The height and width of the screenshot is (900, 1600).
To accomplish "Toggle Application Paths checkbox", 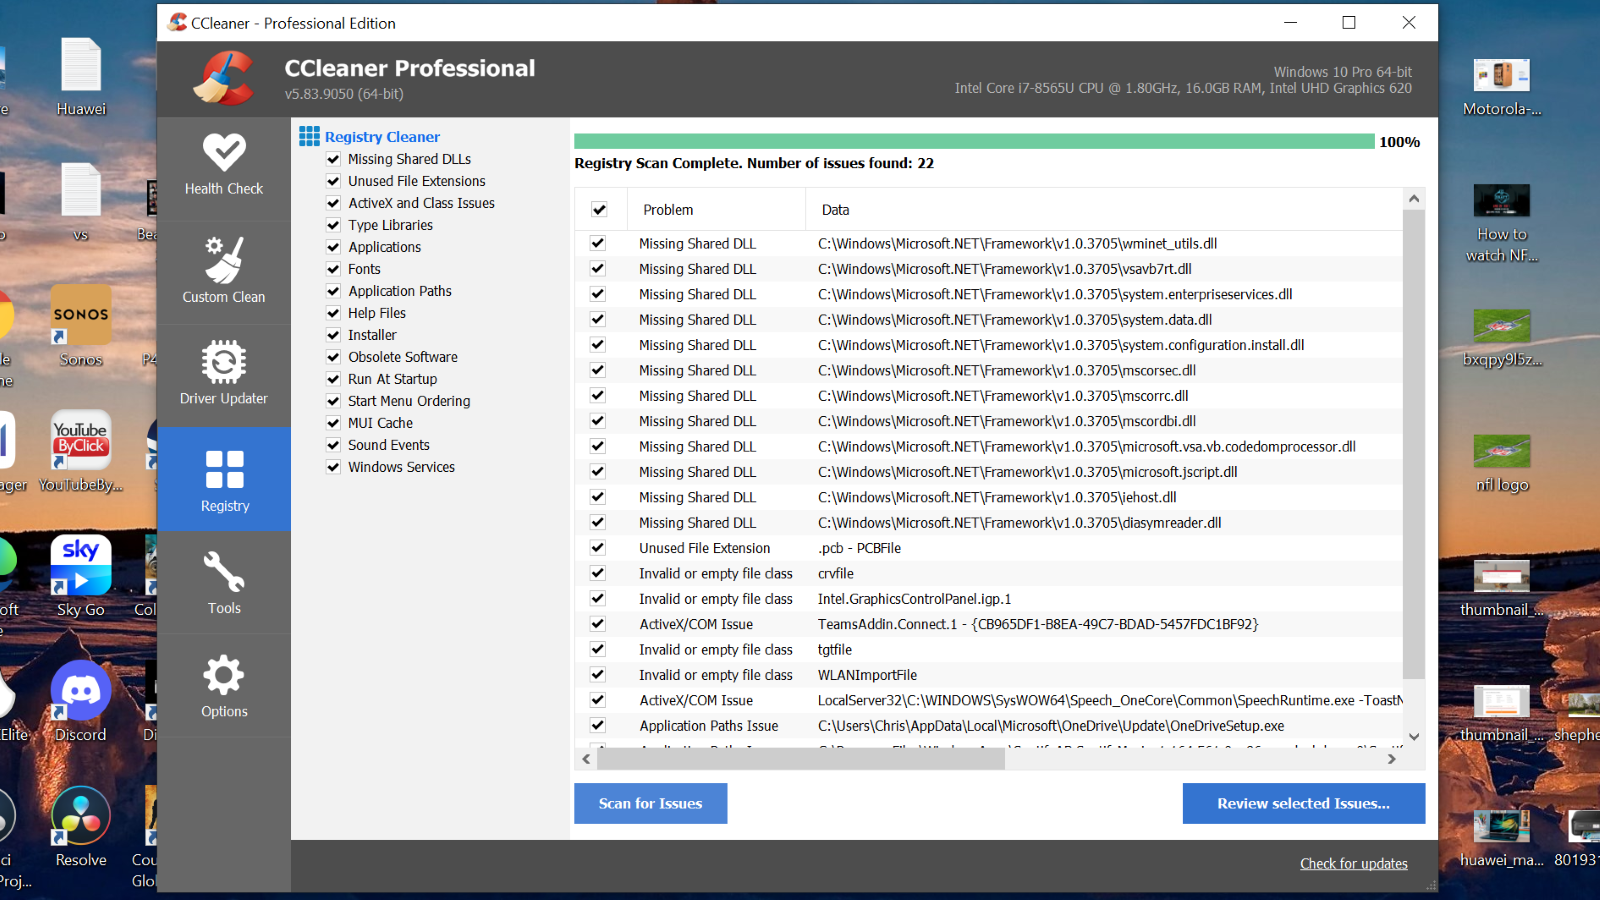I will pos(333,291).
